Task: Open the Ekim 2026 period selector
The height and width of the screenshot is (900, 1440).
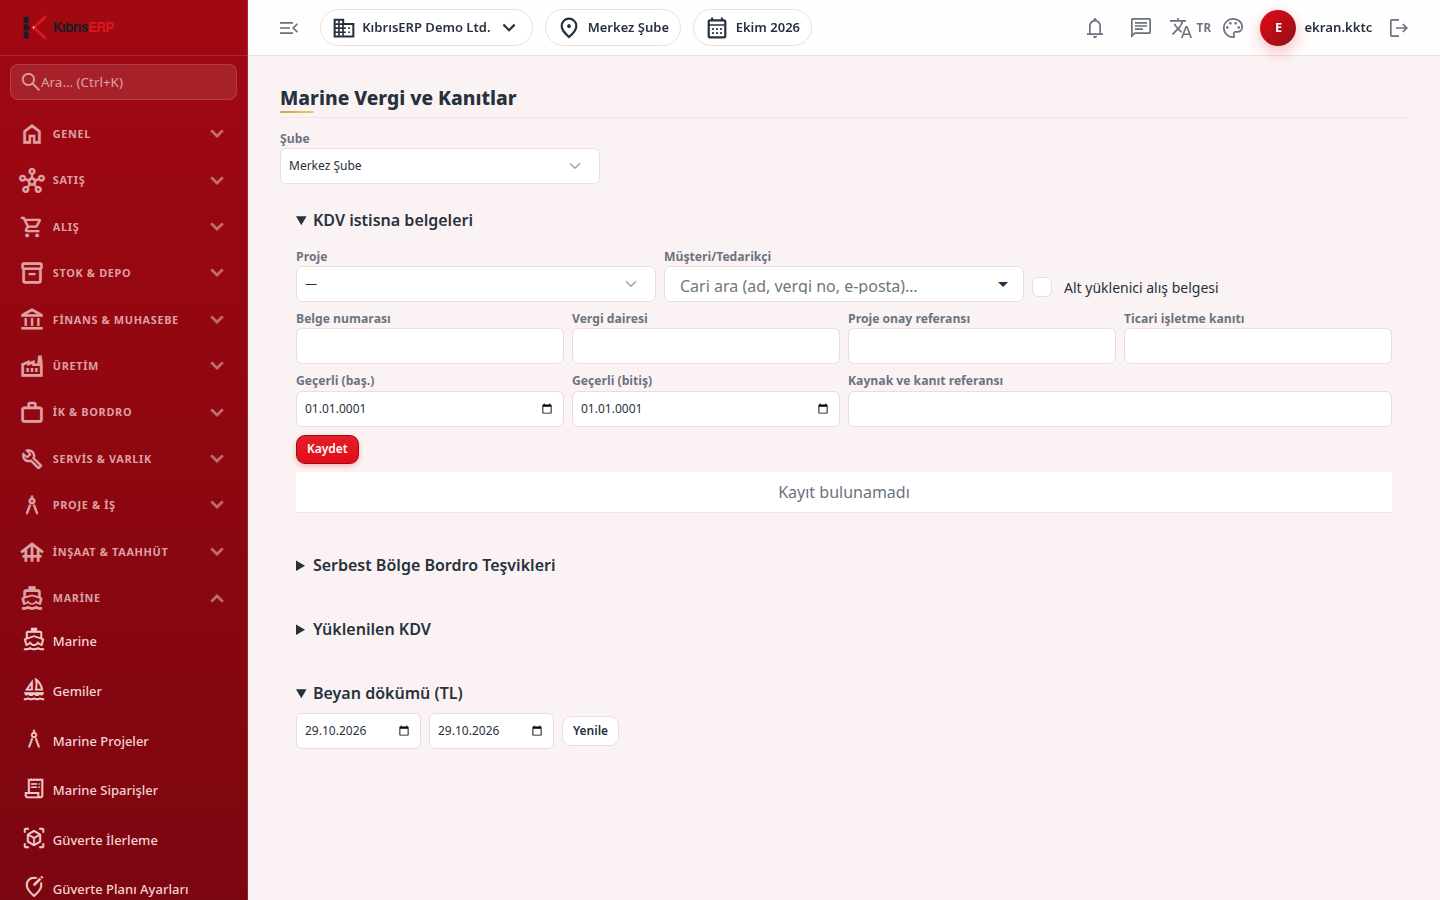Action: 752,28
